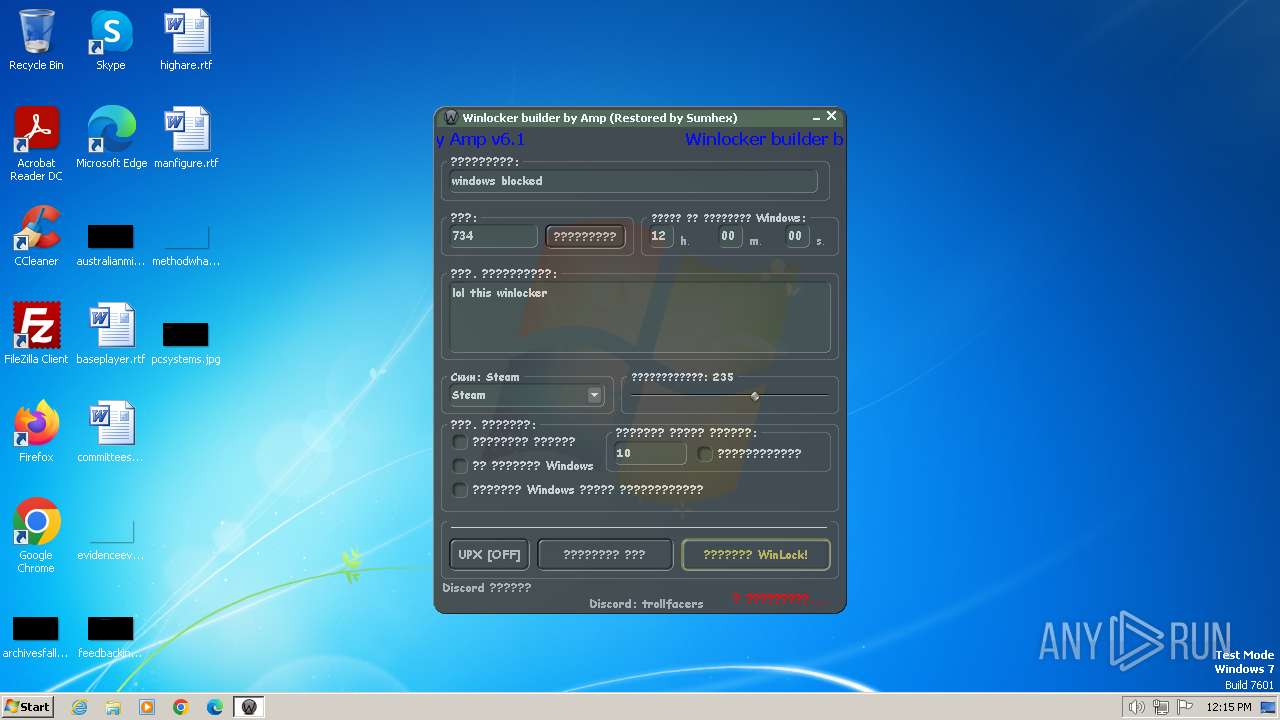
Task: Minimize the Winlocker builder window
Action: 816,118
